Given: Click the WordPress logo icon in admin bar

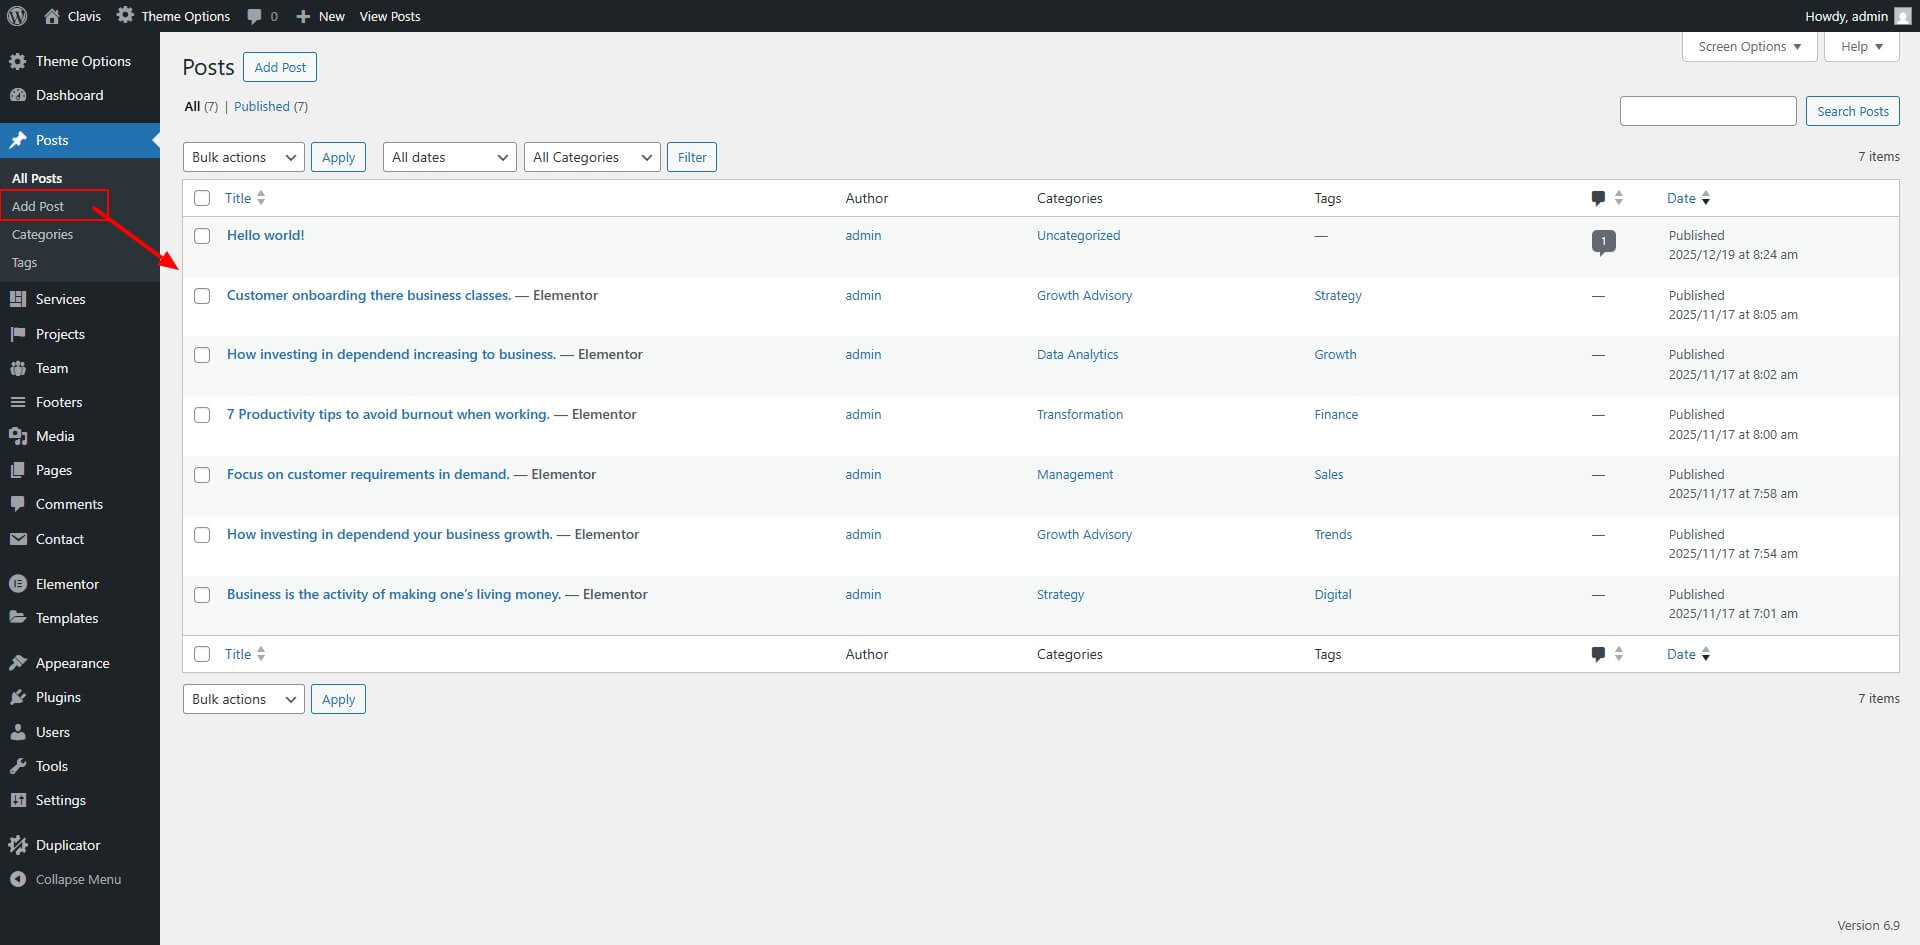Looking at the screenshot, I should click(17, 16).
